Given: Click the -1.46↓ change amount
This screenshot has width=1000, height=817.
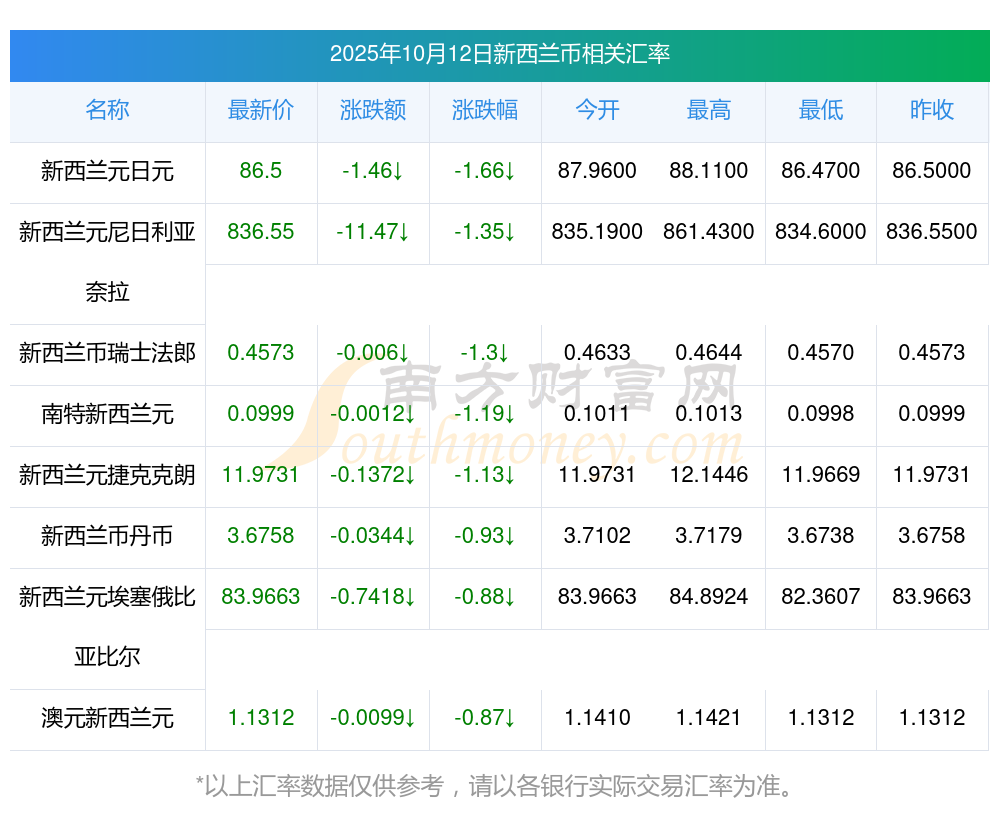Looking at the screenshot, I should pos(373,171).
